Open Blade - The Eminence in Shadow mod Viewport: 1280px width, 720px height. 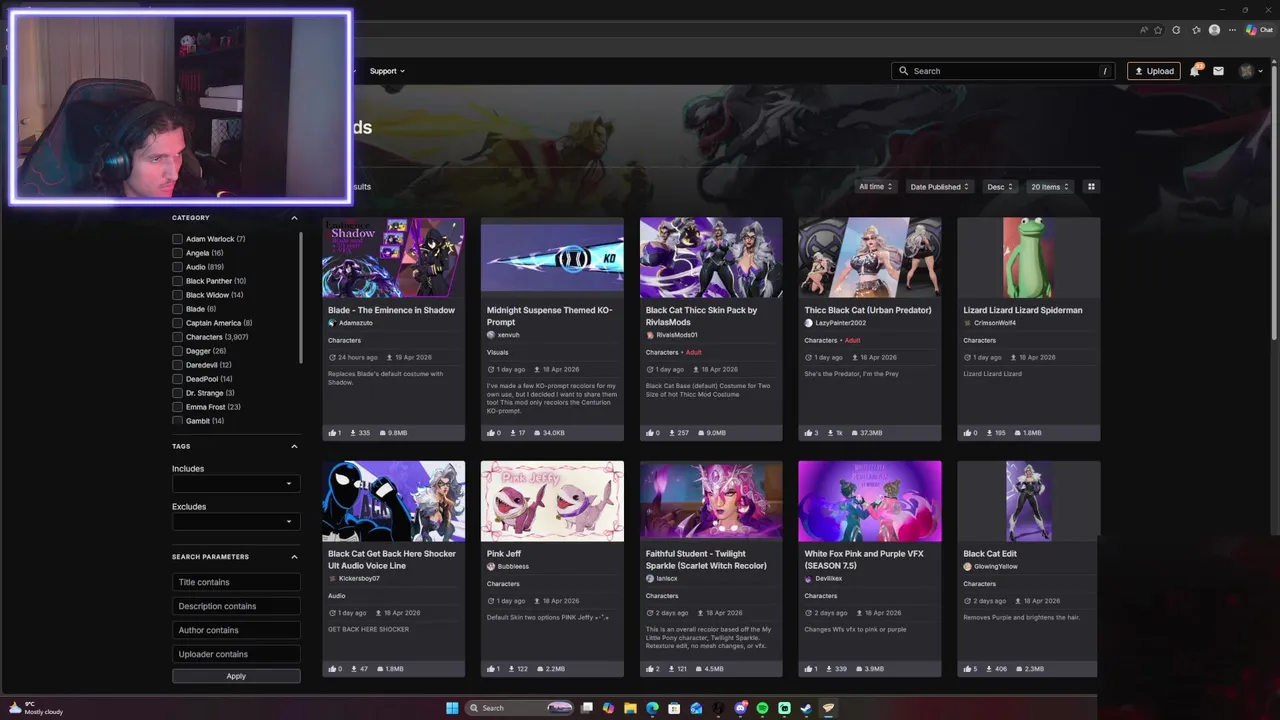[x=391, y=310]
